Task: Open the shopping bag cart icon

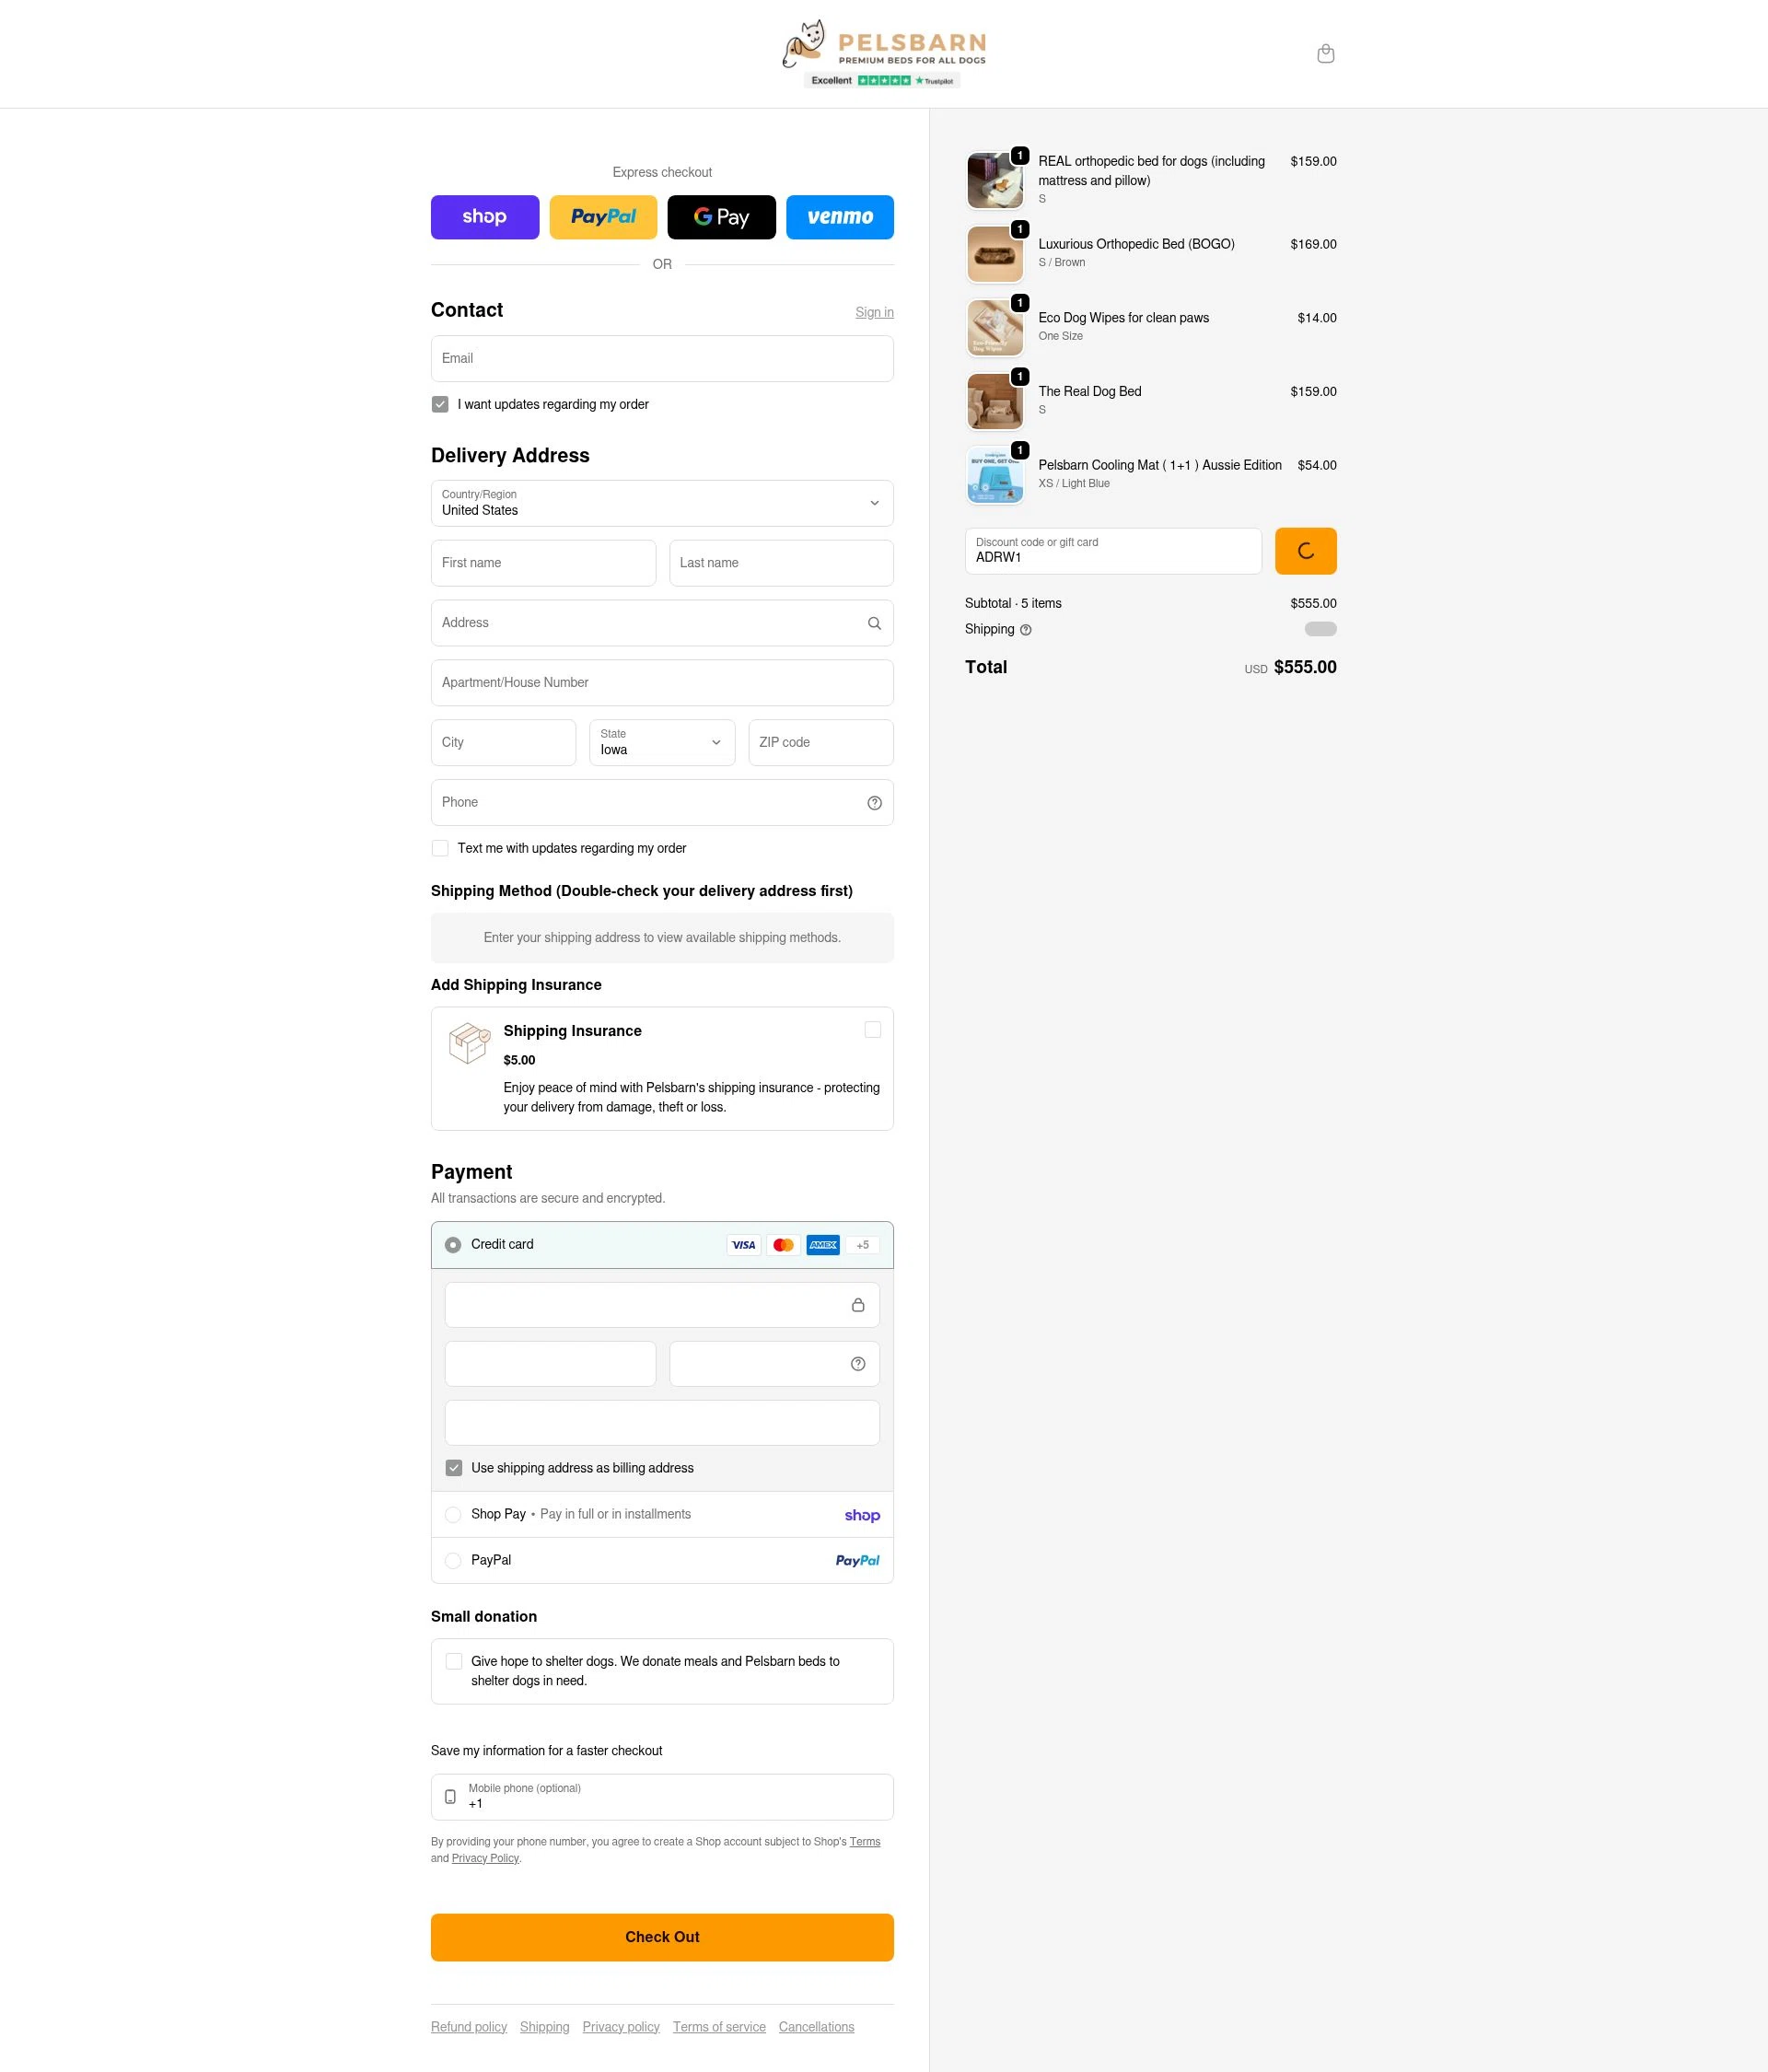Action: [1325, 54]
